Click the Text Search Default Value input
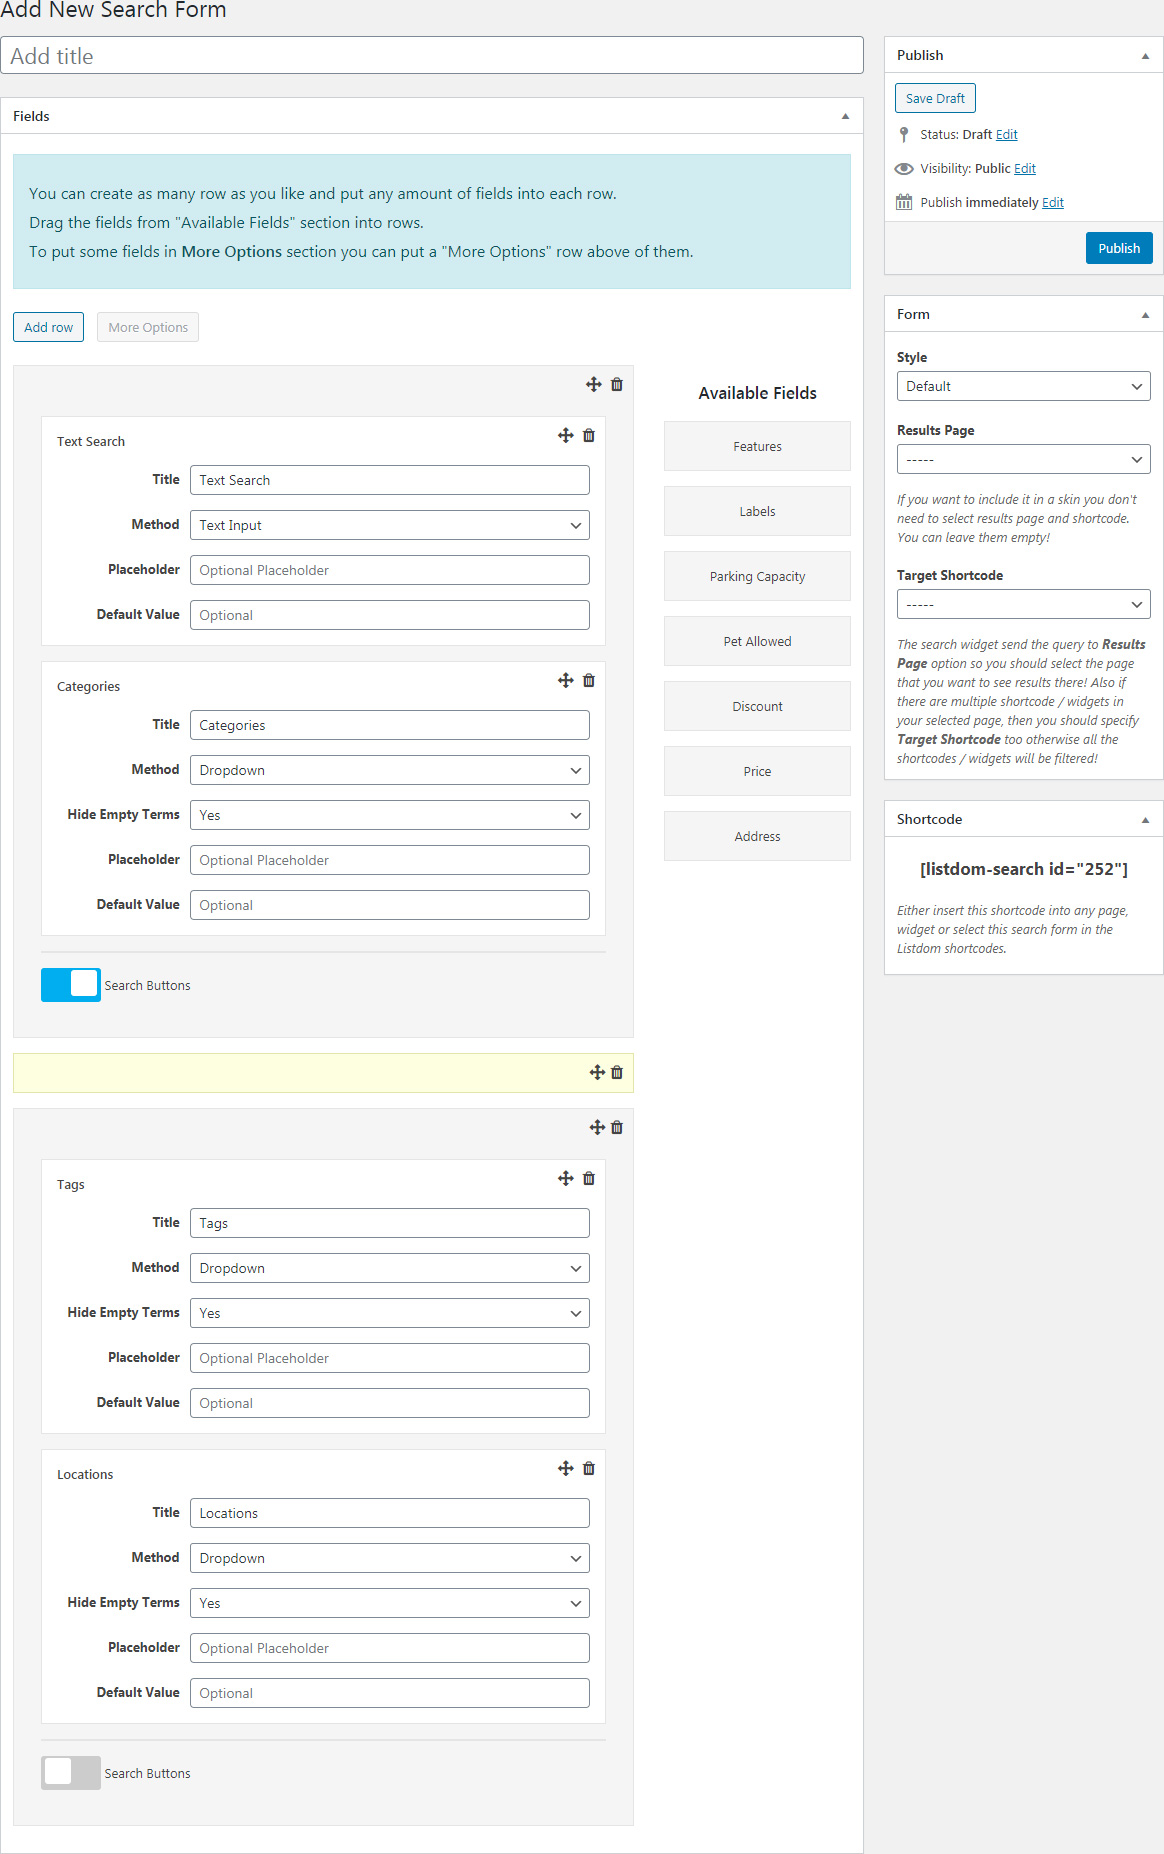This screenshot has width=1164, height=1854. point(390,615)
